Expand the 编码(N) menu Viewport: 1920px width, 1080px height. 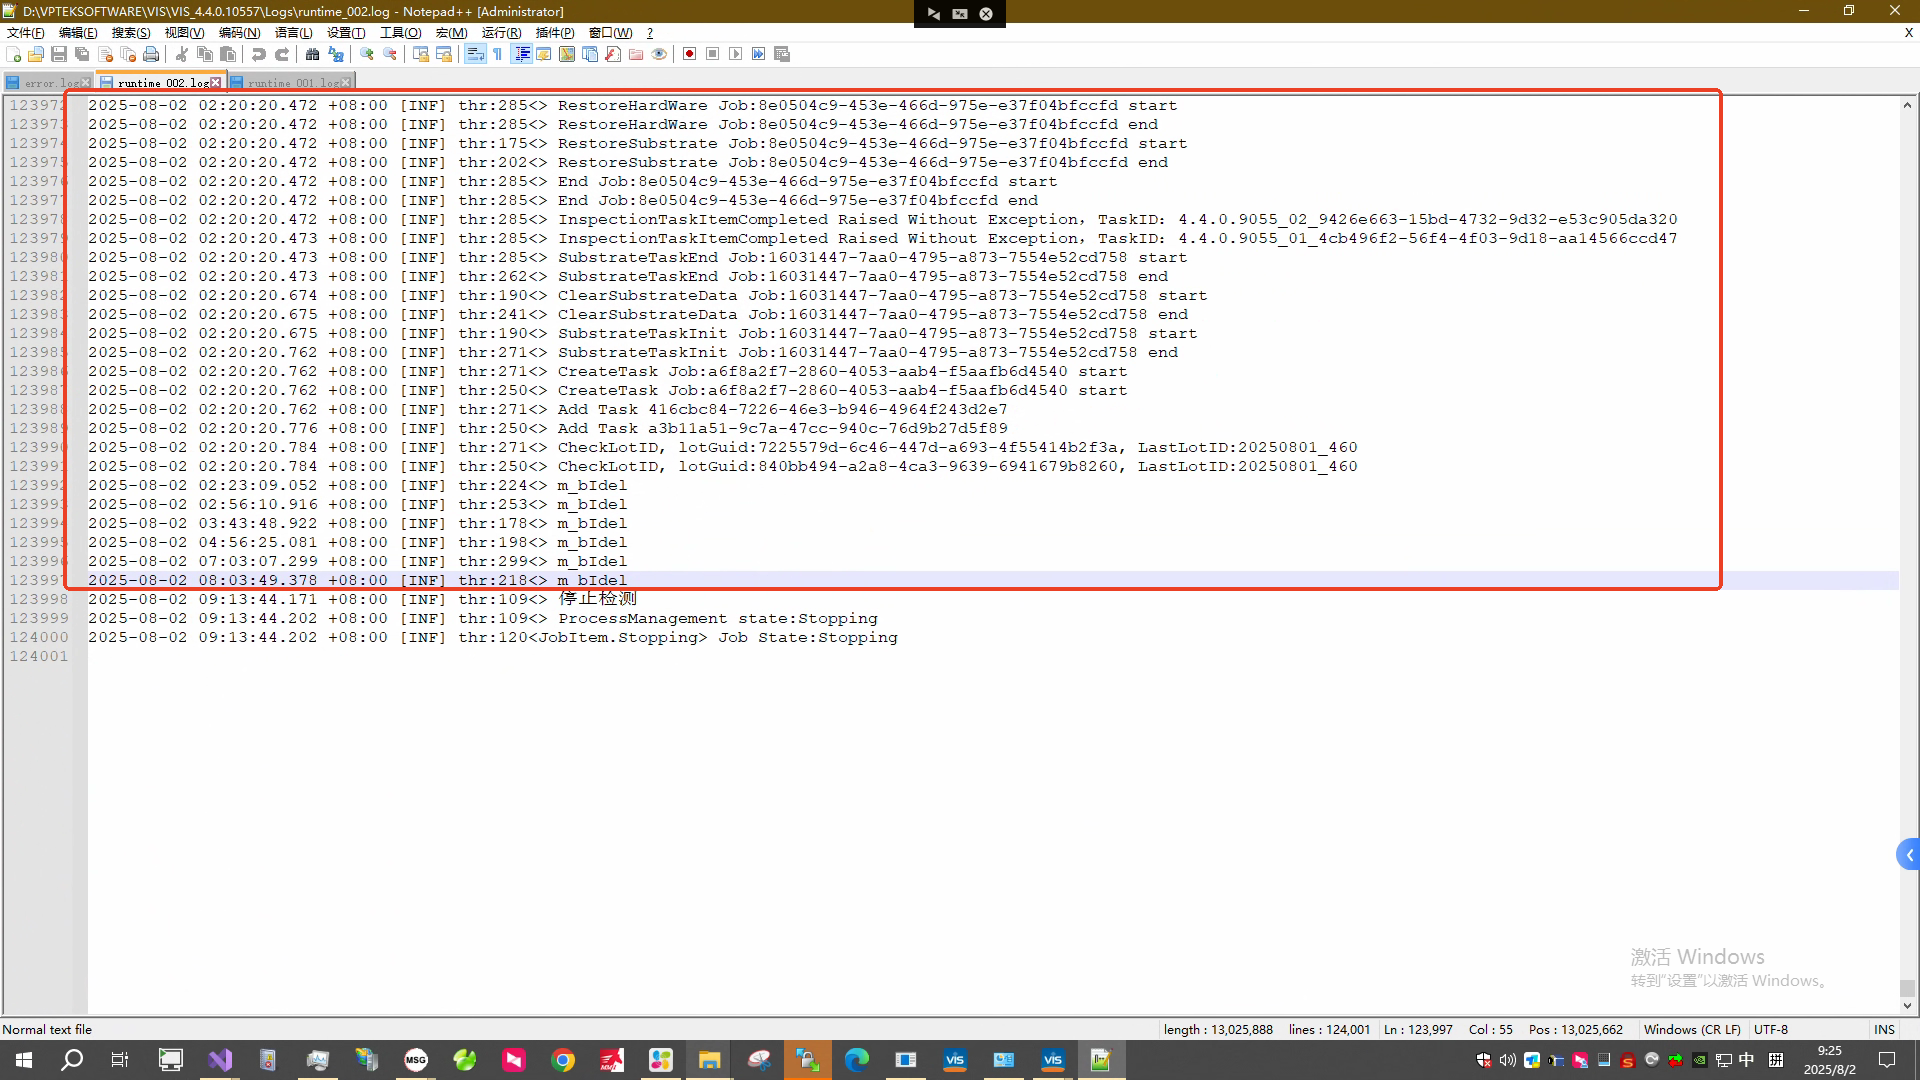point(239,33)
